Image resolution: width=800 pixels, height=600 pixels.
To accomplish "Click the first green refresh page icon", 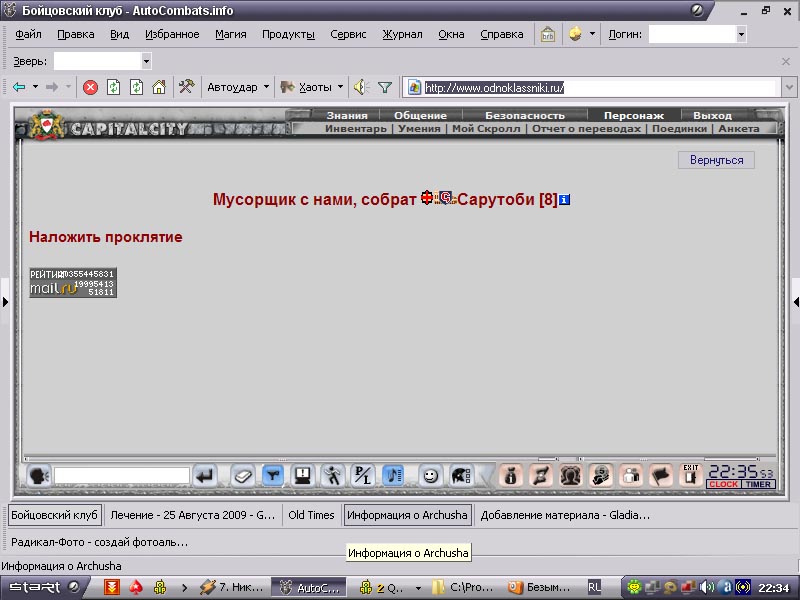I will (113, 87).
